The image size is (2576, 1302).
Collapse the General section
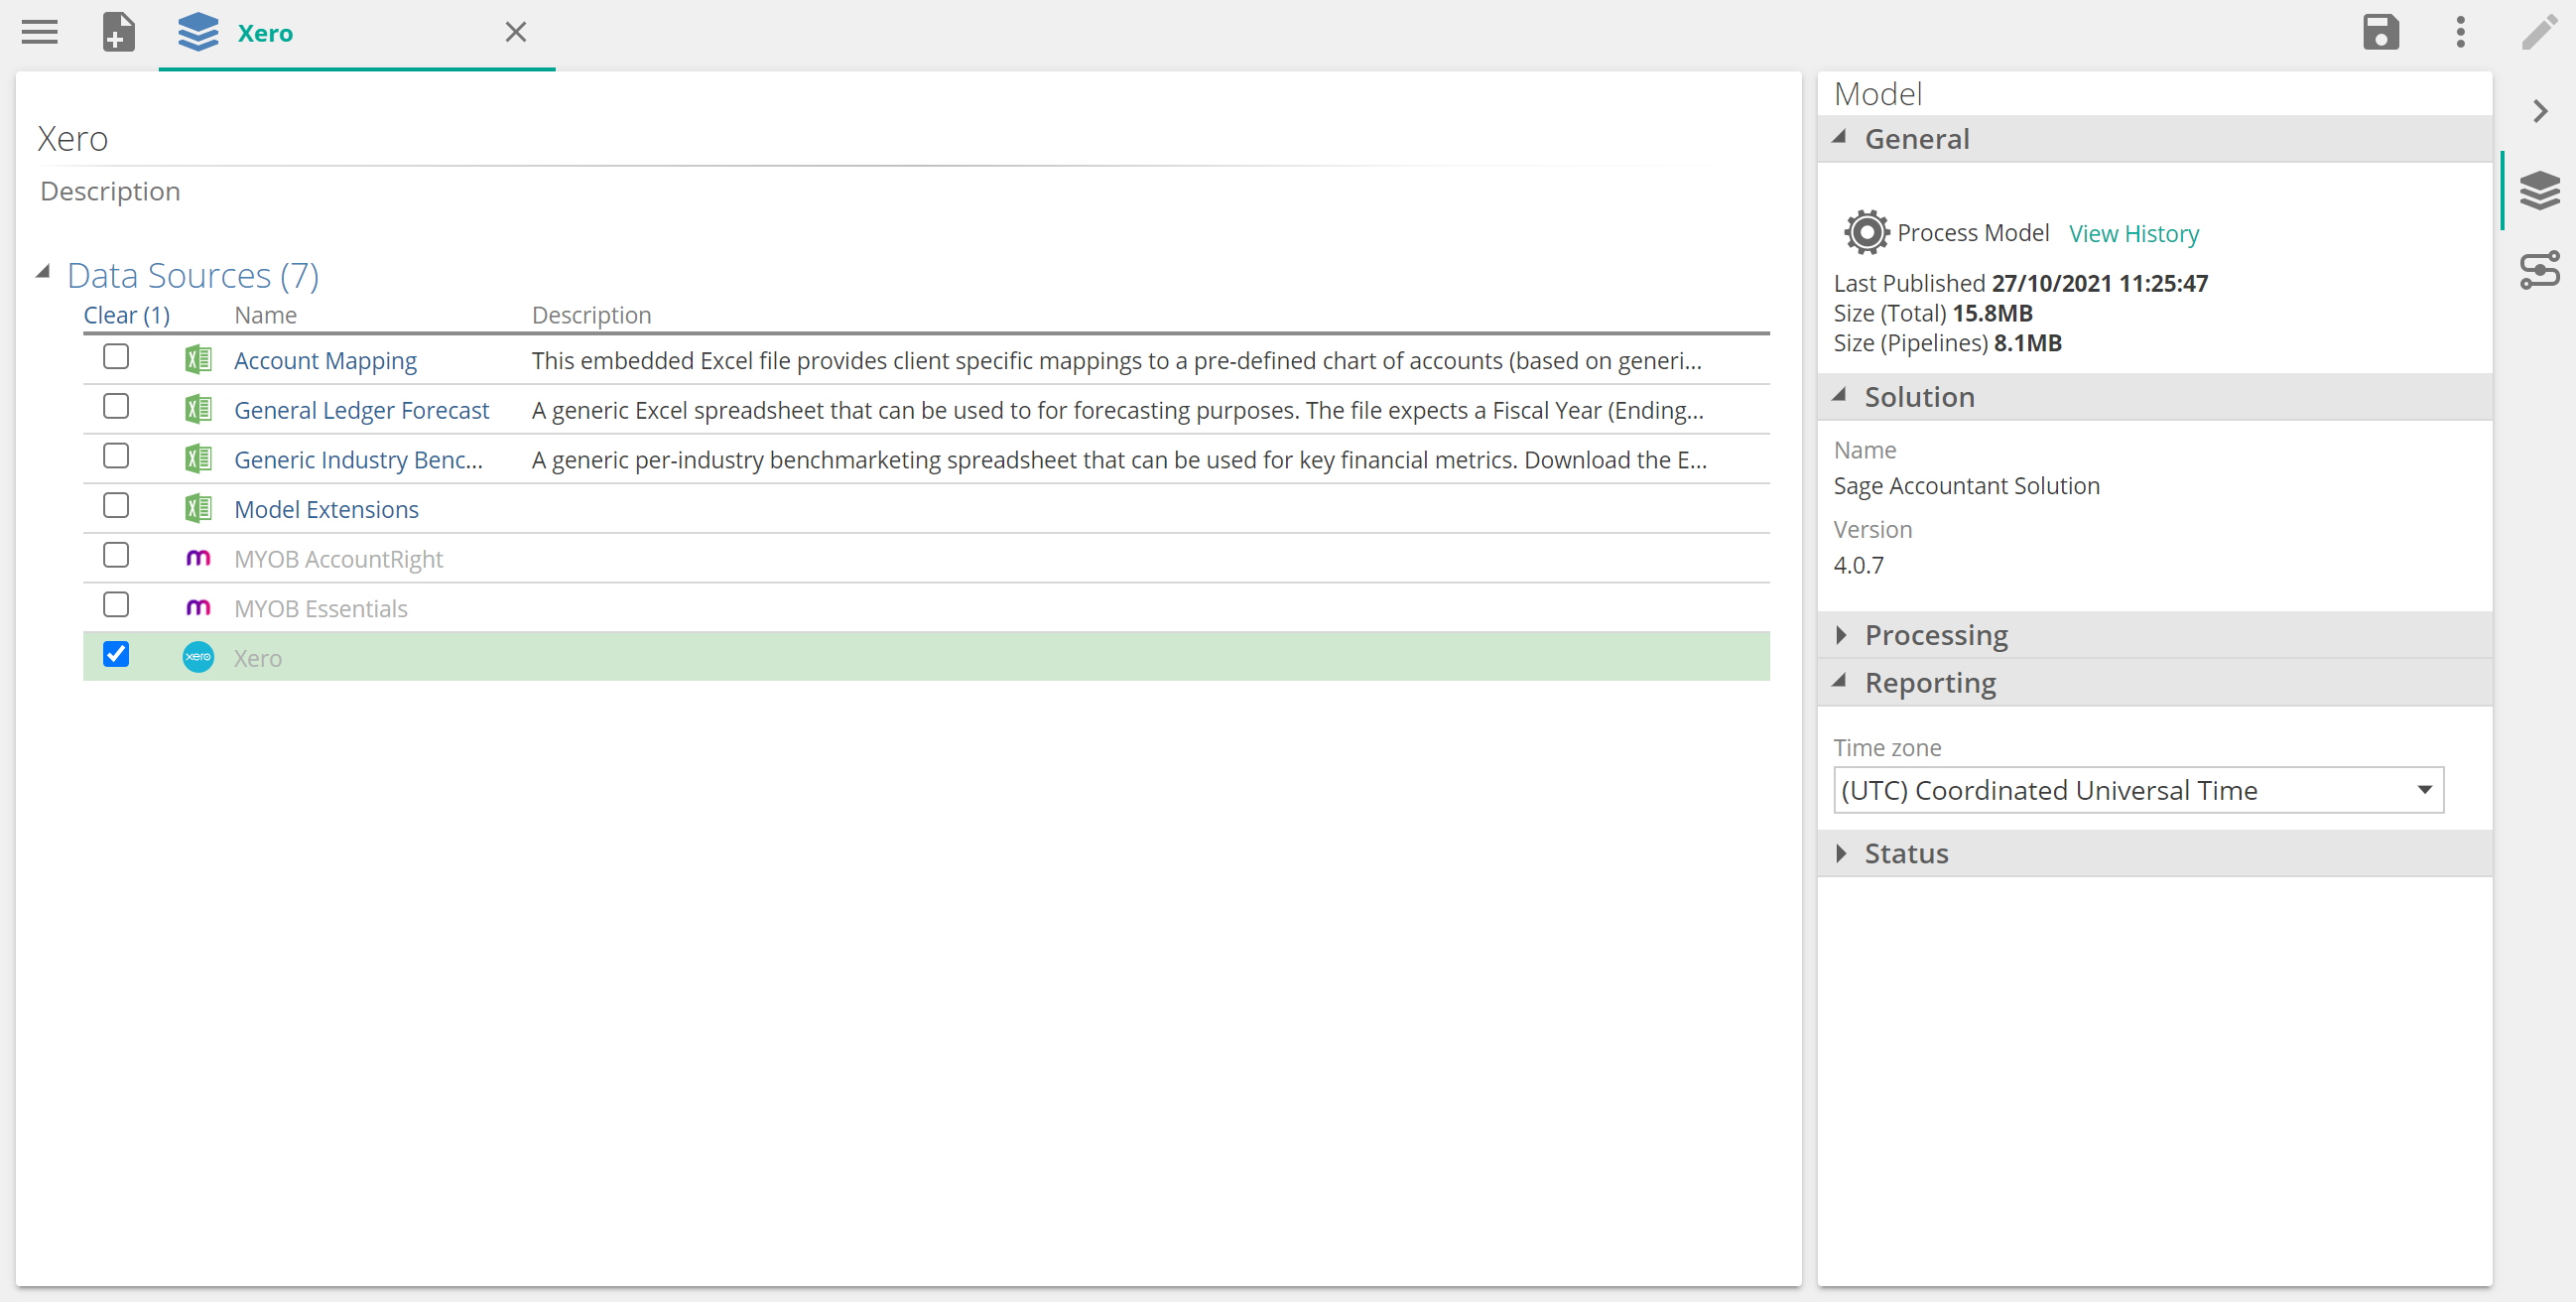(x=1839, y=138)
